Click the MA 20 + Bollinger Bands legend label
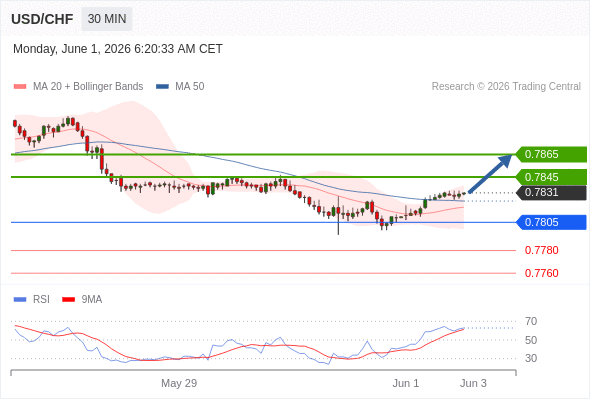The height and width of the screenshot is (400, 590). [x=88, y=87]
